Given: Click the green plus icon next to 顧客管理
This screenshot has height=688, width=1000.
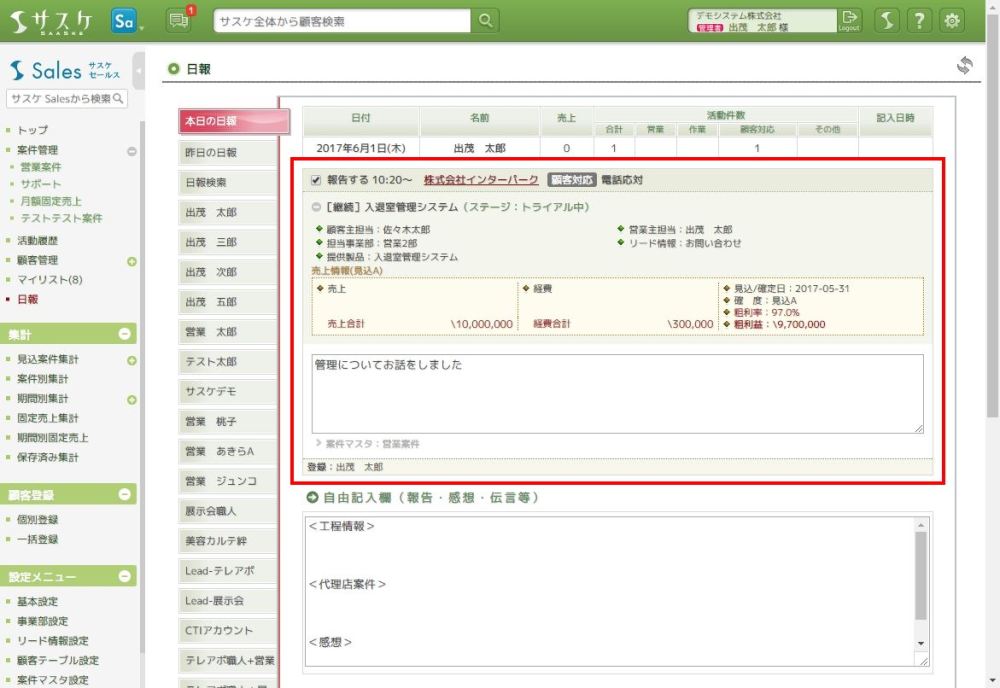Looking at the screenshot, I should point(132,261).
